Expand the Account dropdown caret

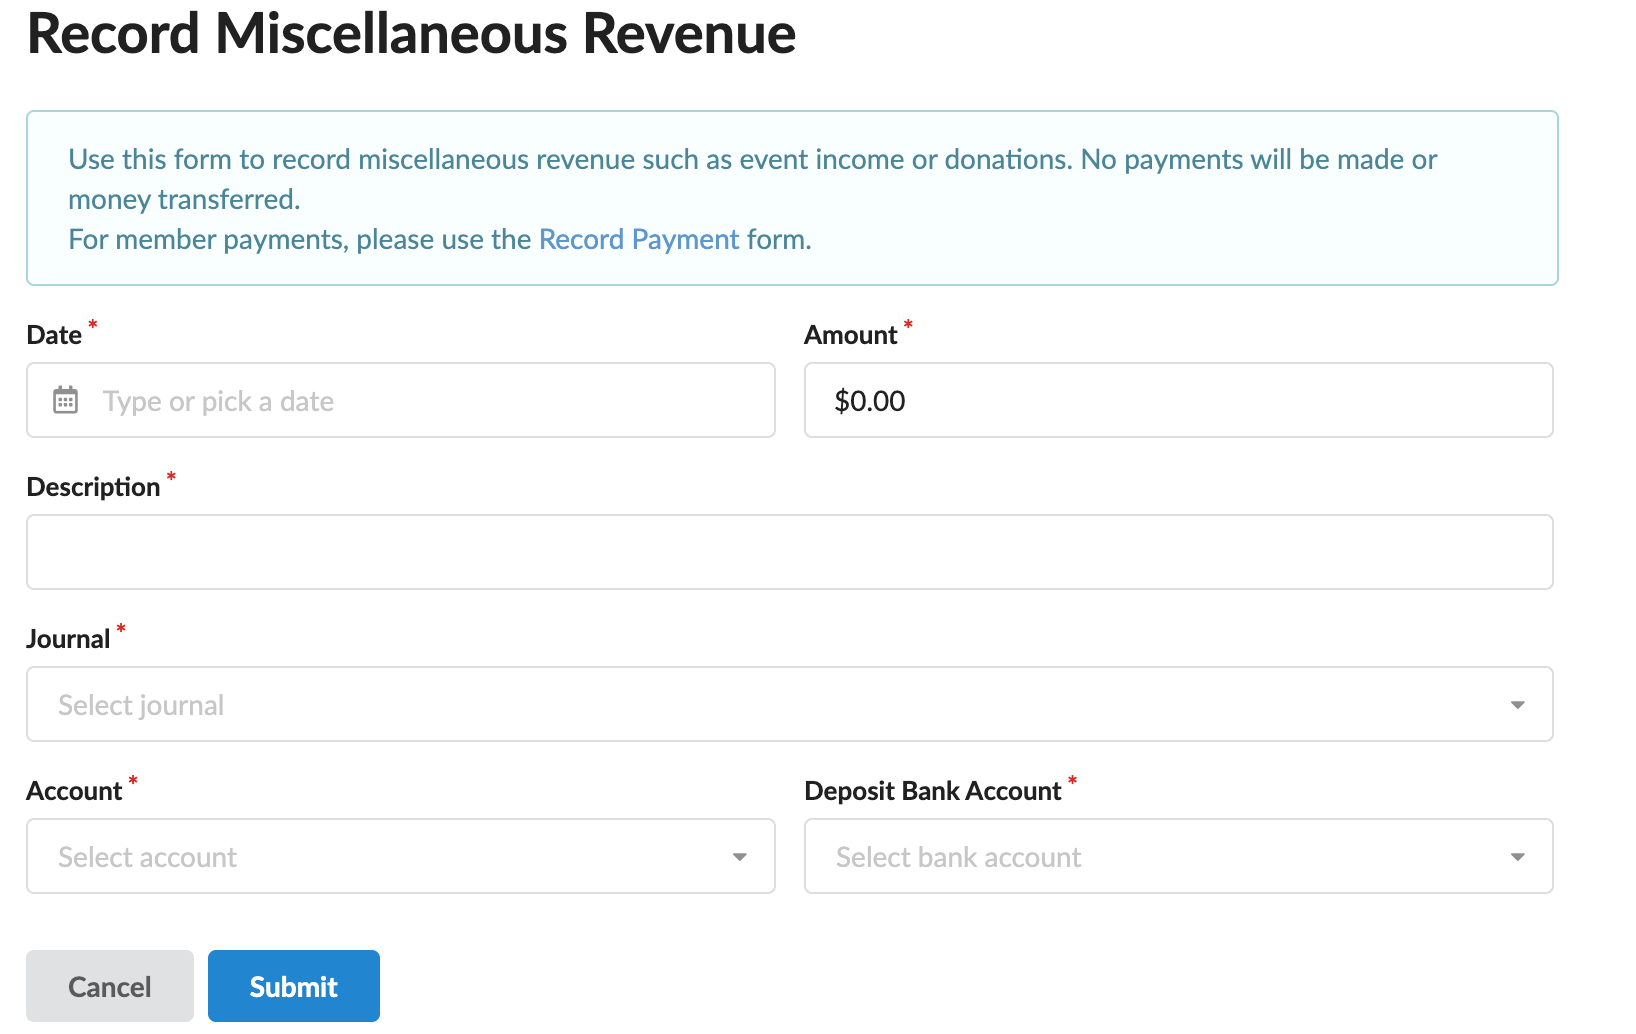(740, 857)
